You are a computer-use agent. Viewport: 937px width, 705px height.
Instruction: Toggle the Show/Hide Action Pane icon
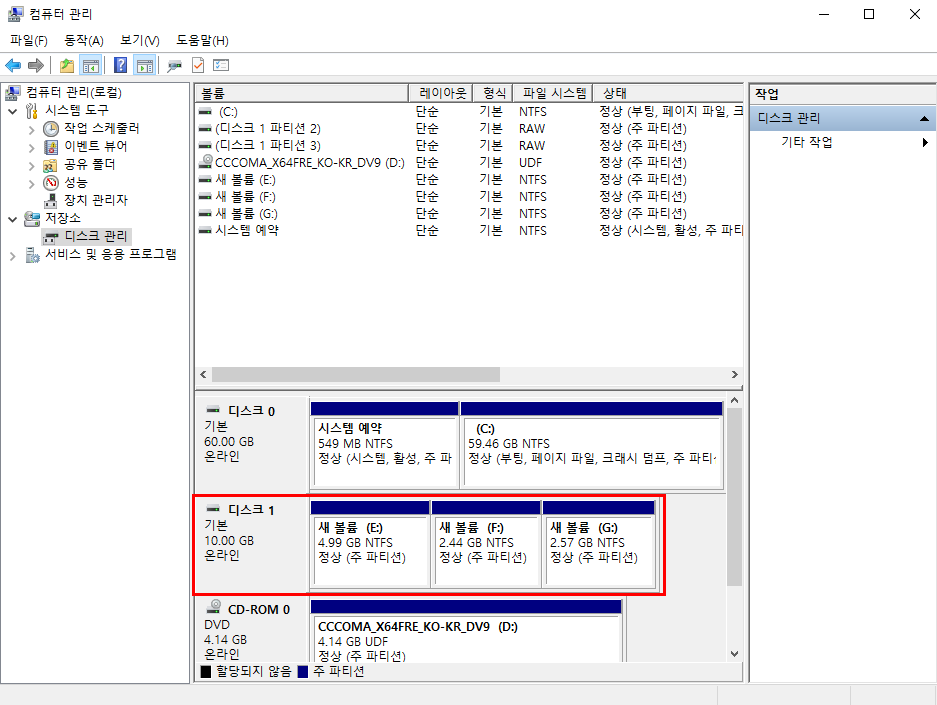click(x=145, y=65)
